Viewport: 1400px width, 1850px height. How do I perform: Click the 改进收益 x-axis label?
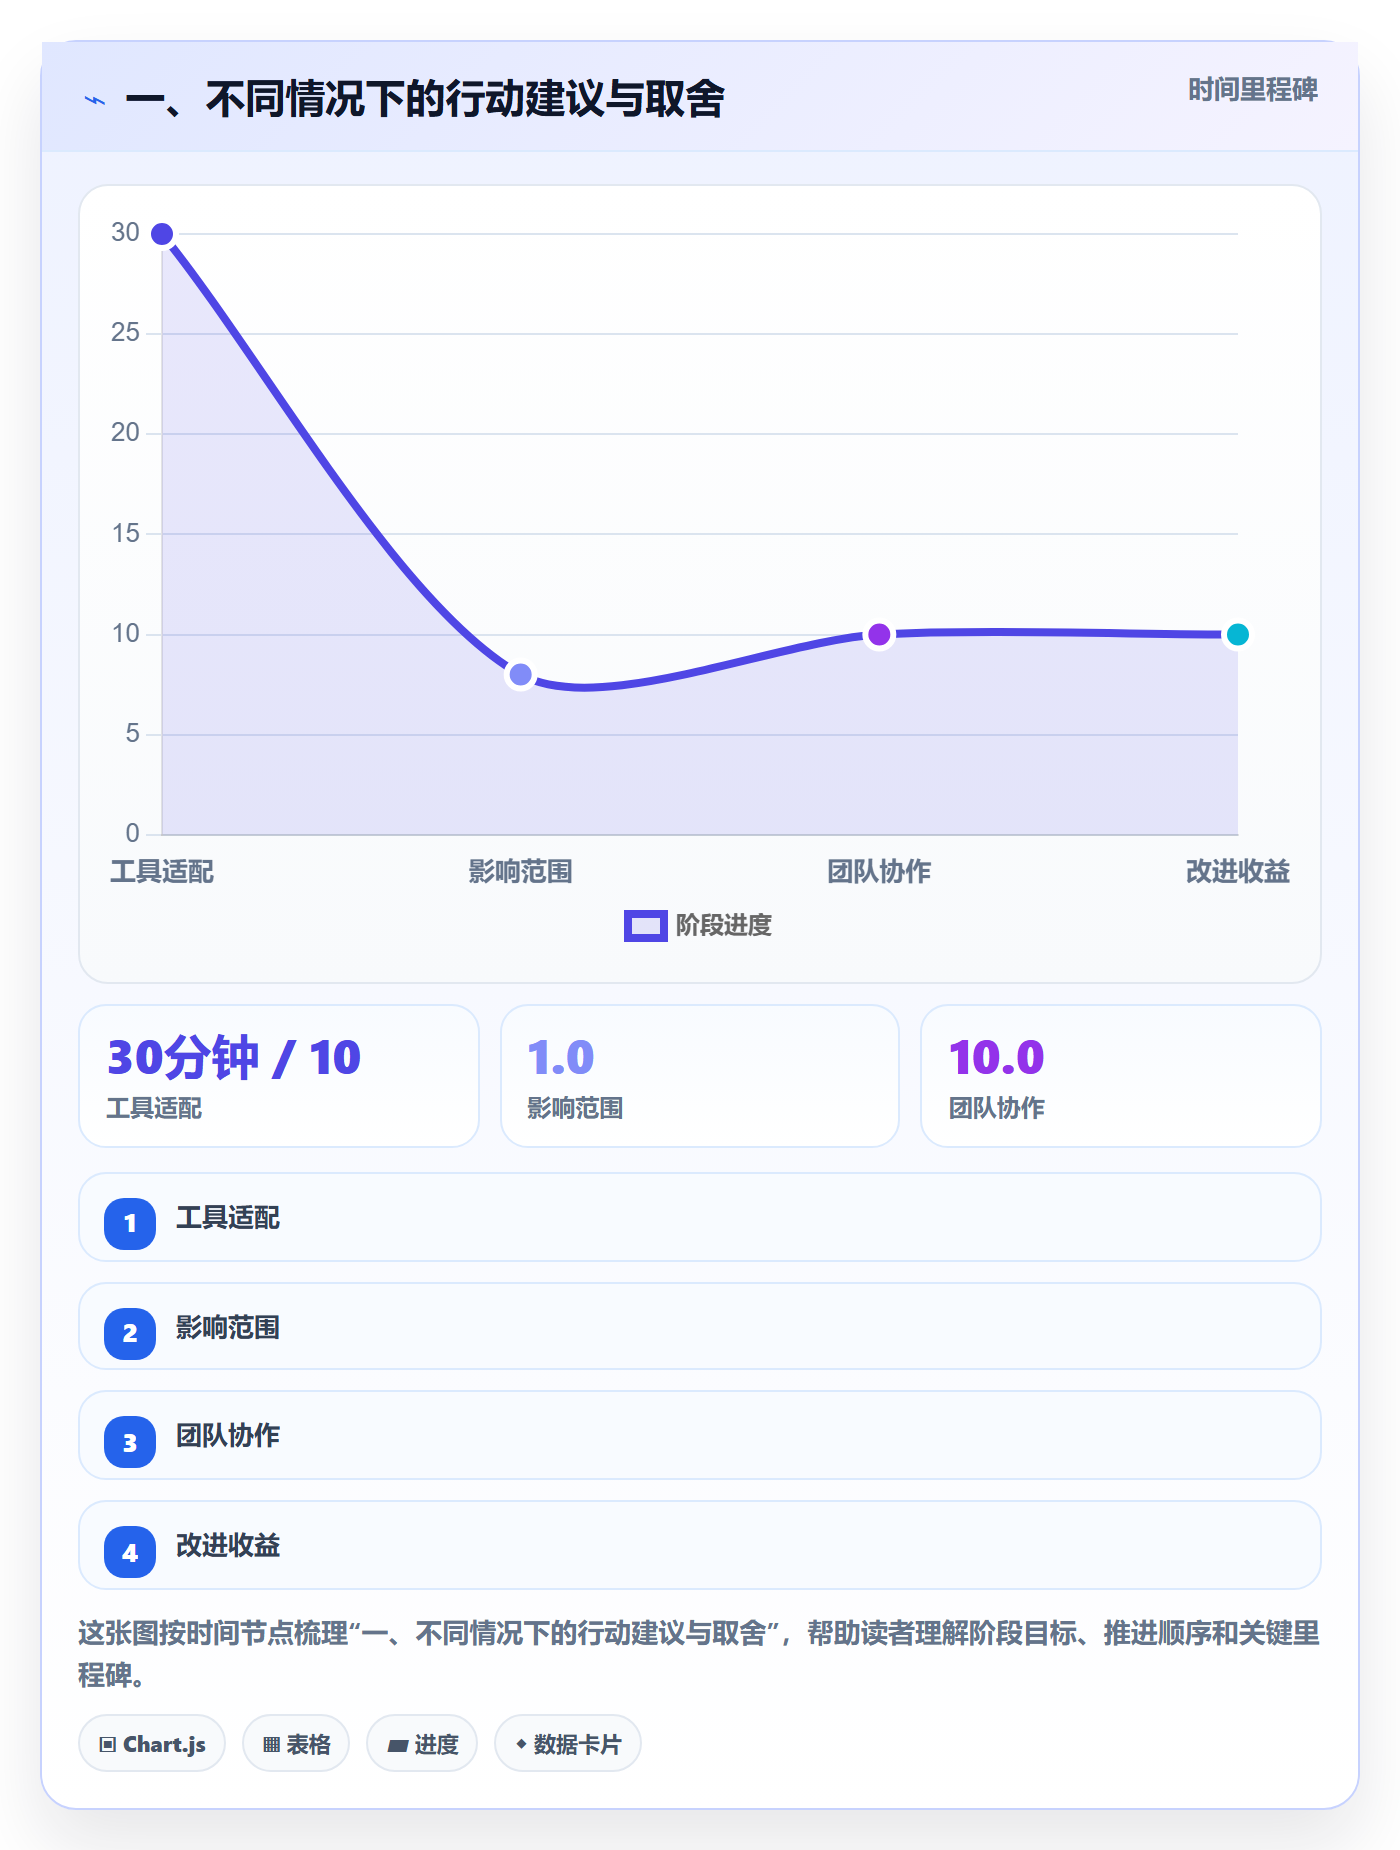click(1237, 871)
